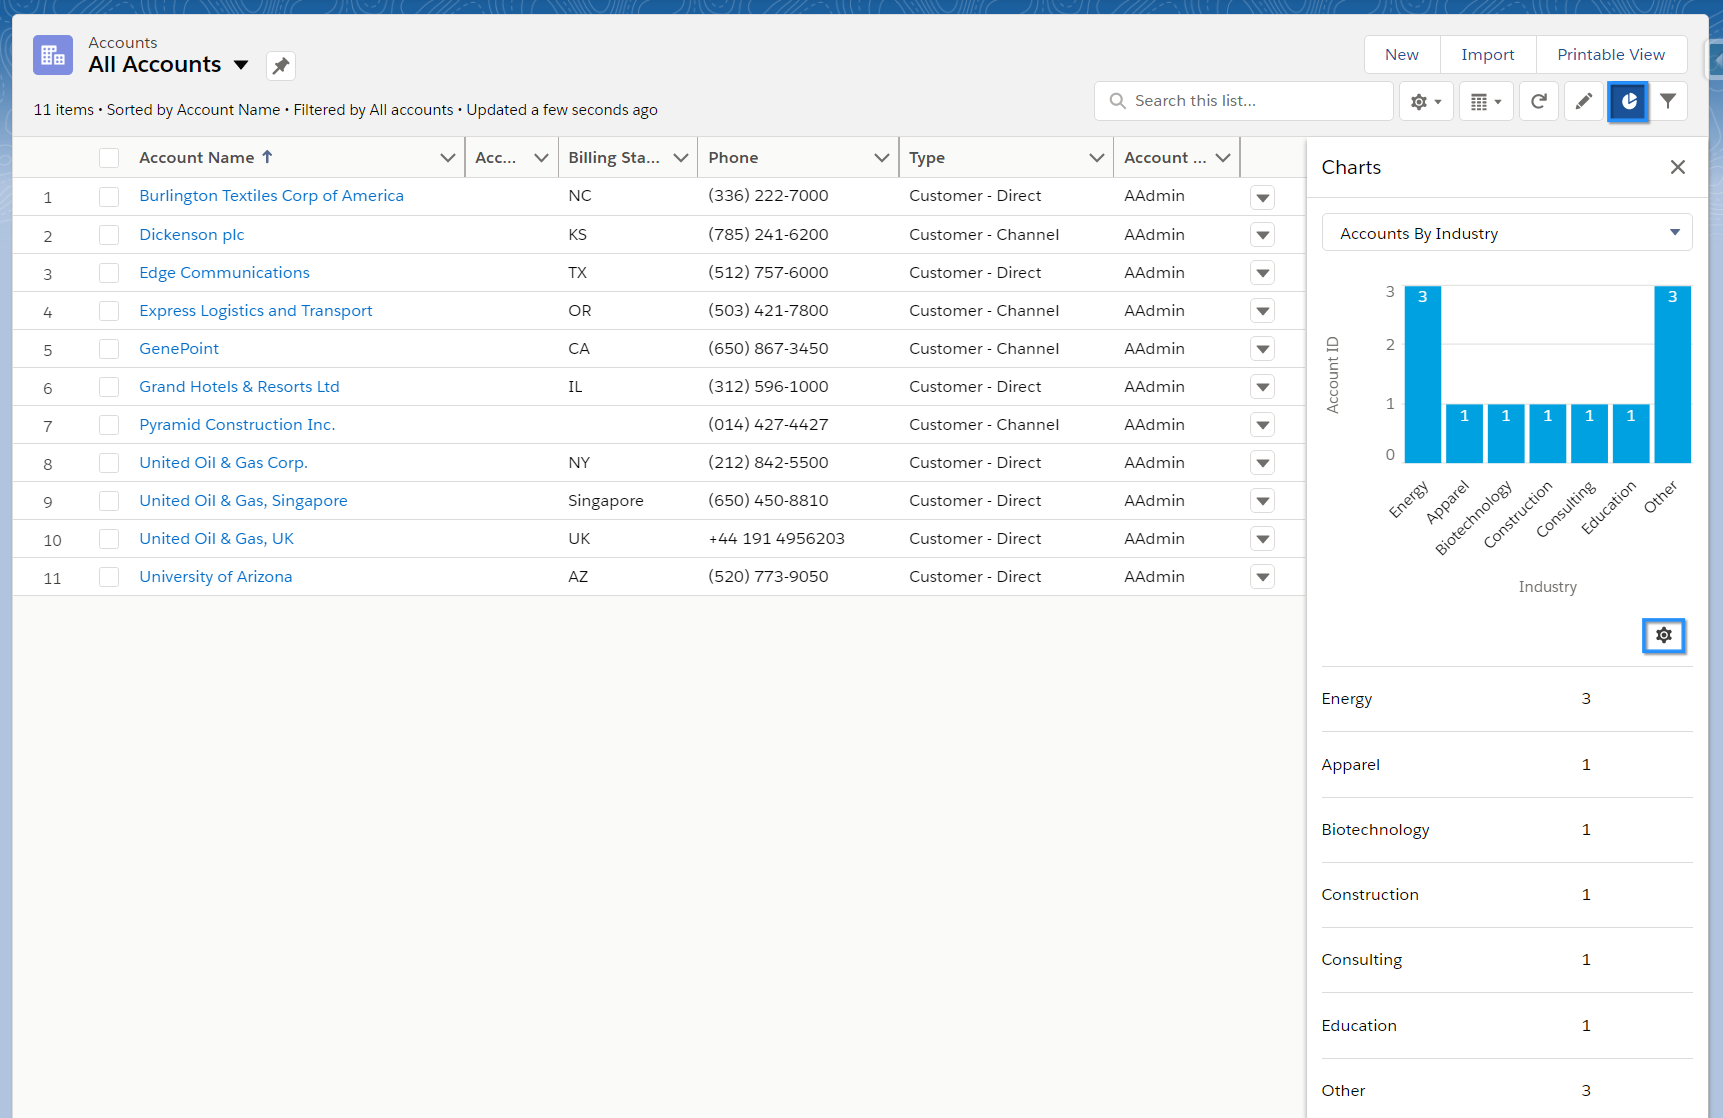Screen dimensions: 1723x1118
Task: Click the New account button
Action: click(1402, 55)
